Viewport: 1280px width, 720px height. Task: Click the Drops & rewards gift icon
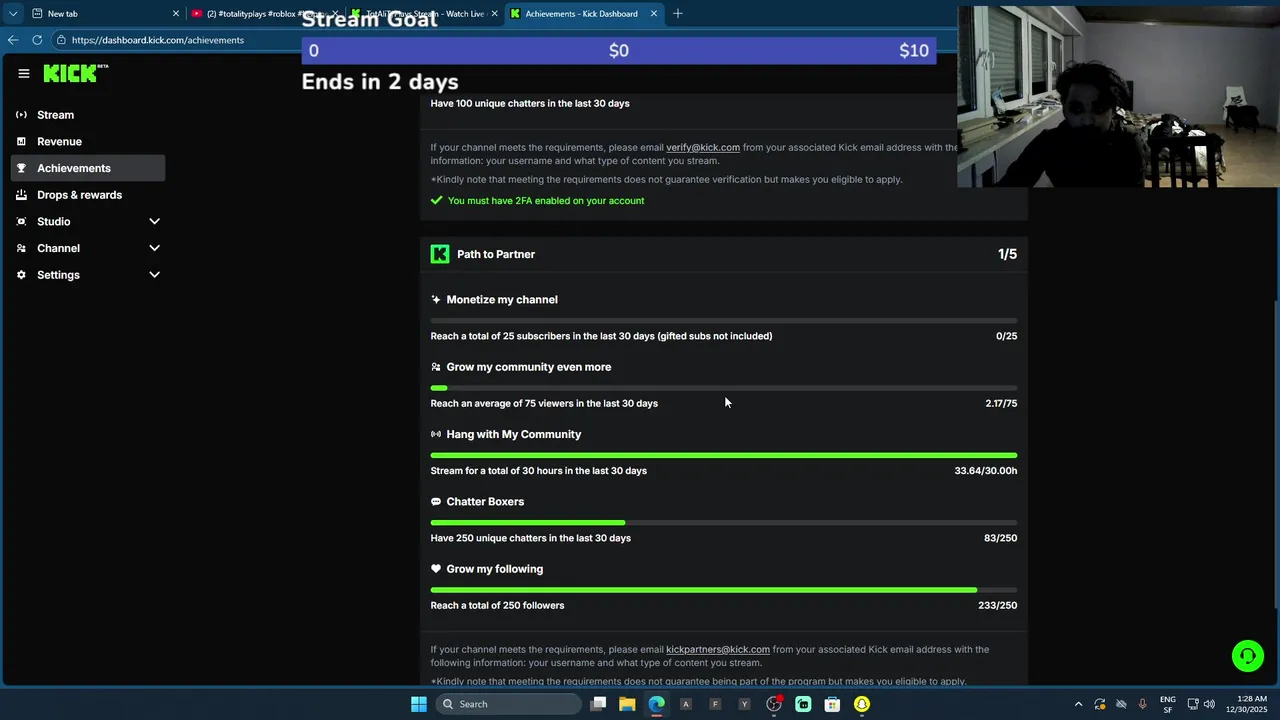tap(21, 195)
